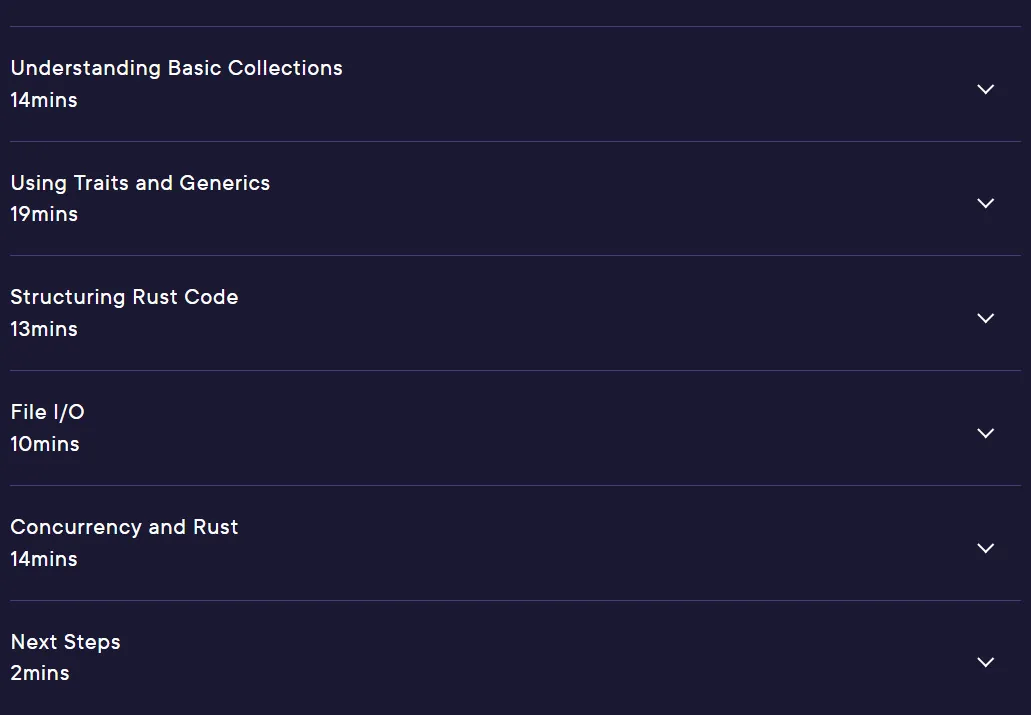The image size is (1031, 715).
Task: Click the 13mins duration label
Action: tap(44, 329)
